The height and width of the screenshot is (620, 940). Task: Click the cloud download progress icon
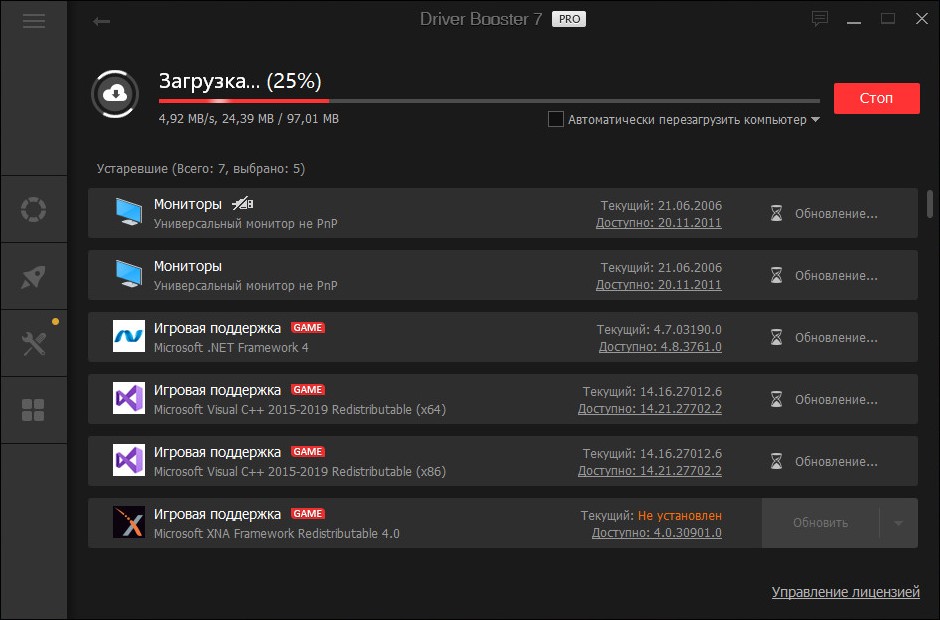click(x=117, y=95)
